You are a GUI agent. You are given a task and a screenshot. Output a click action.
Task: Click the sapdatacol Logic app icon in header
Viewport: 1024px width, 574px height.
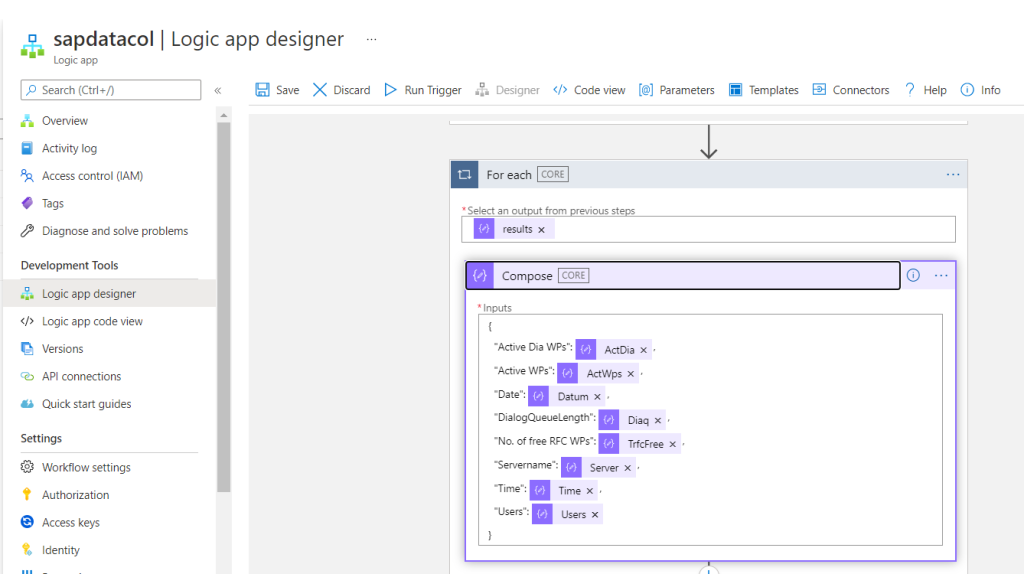coord(32,46)
